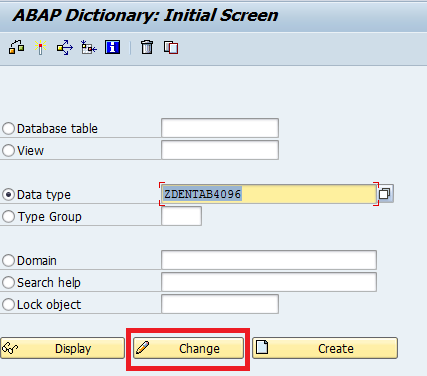Click the Change button
This screenshot has height=376, width=427.
click(x=188, y=348)
